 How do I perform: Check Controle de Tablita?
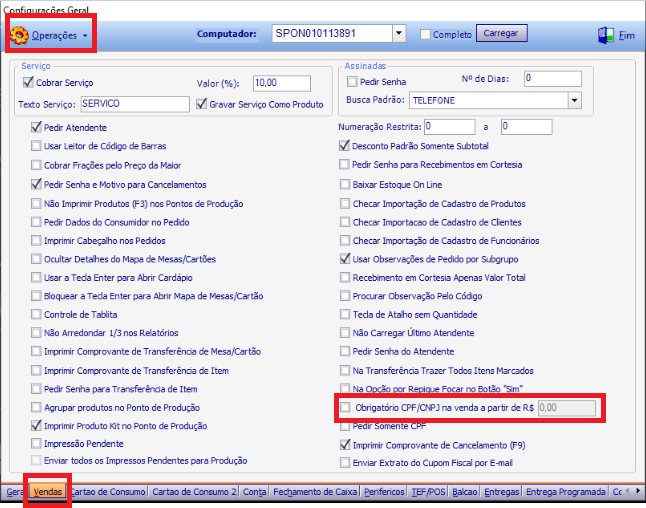click(x=36, y=314)
